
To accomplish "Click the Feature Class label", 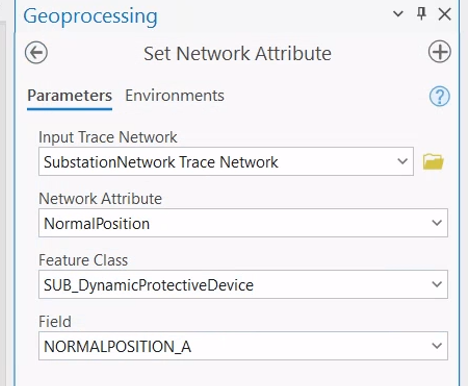I will 83,260.
